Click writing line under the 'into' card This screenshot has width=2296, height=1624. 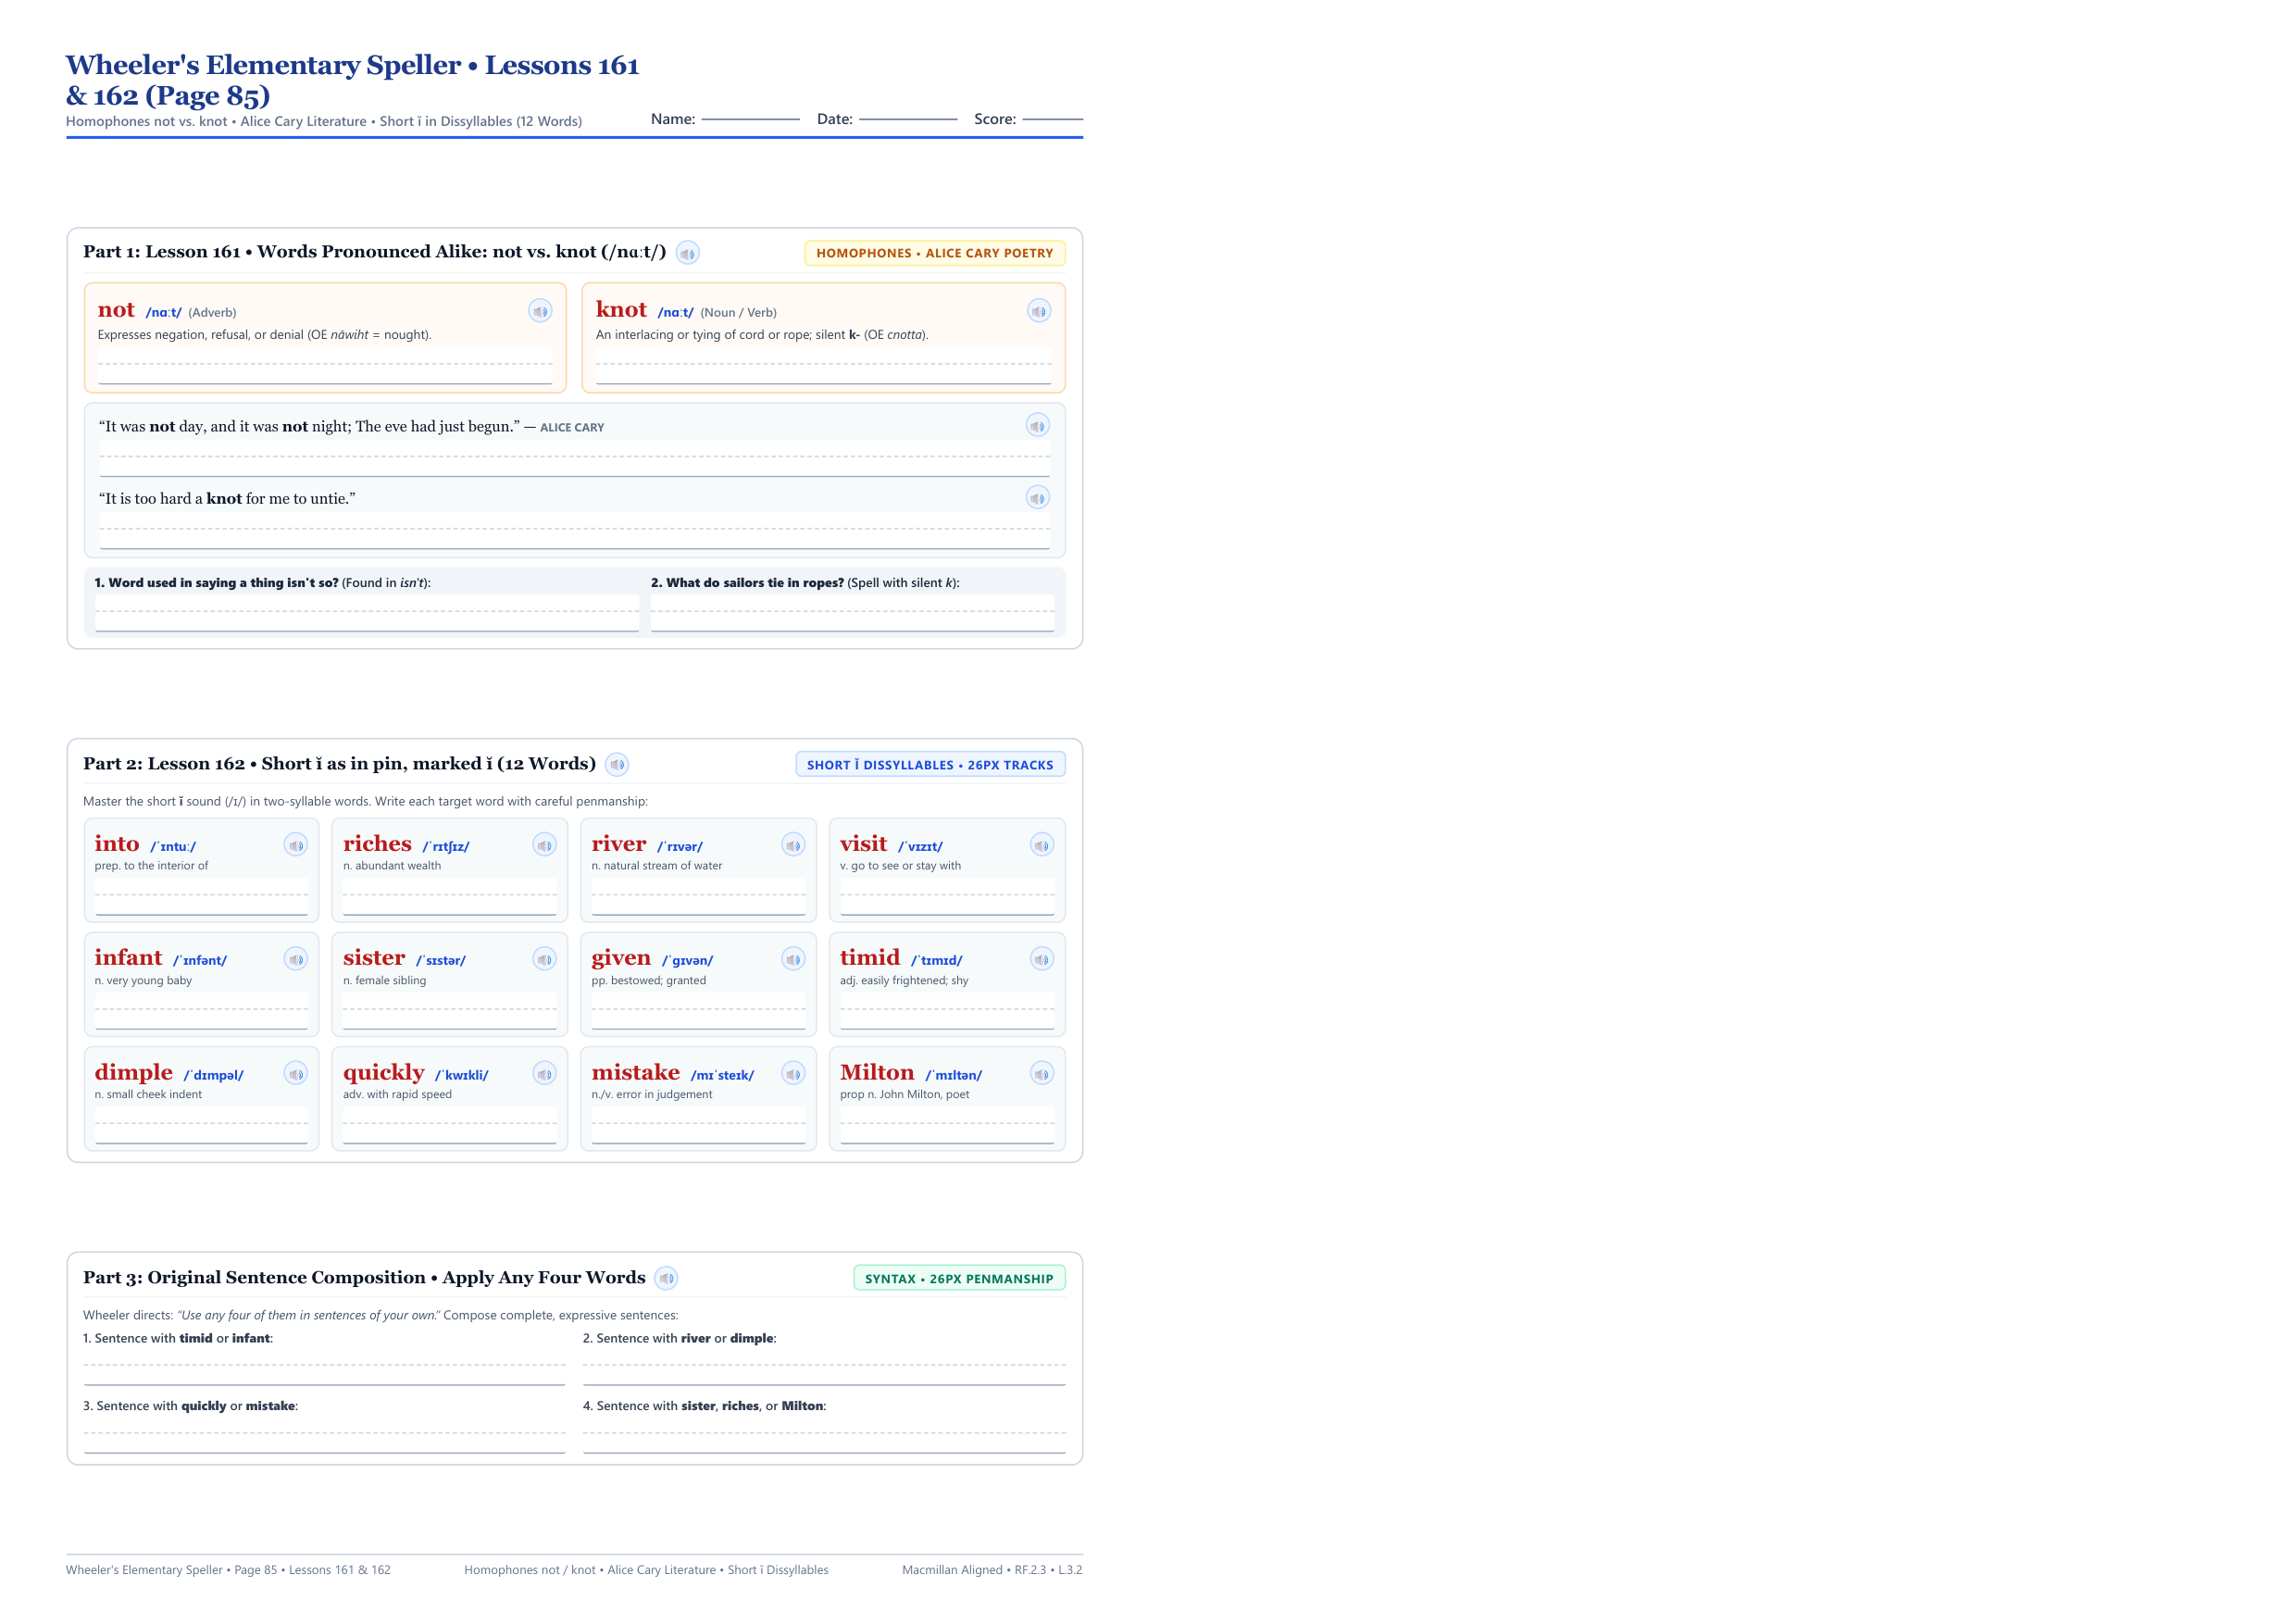202,897
